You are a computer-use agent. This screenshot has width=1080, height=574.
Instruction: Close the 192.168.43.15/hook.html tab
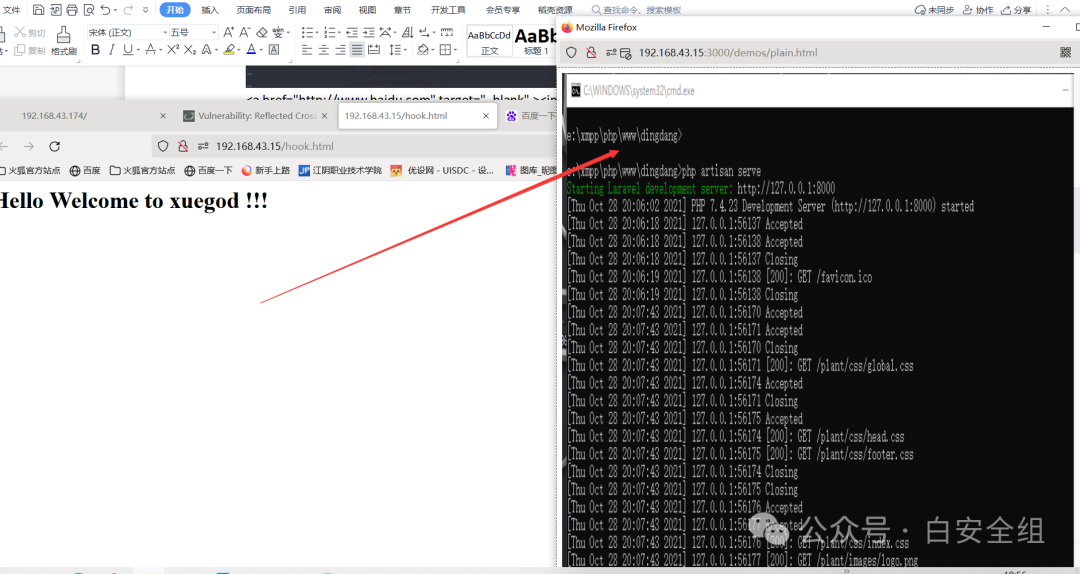(486, 116)
